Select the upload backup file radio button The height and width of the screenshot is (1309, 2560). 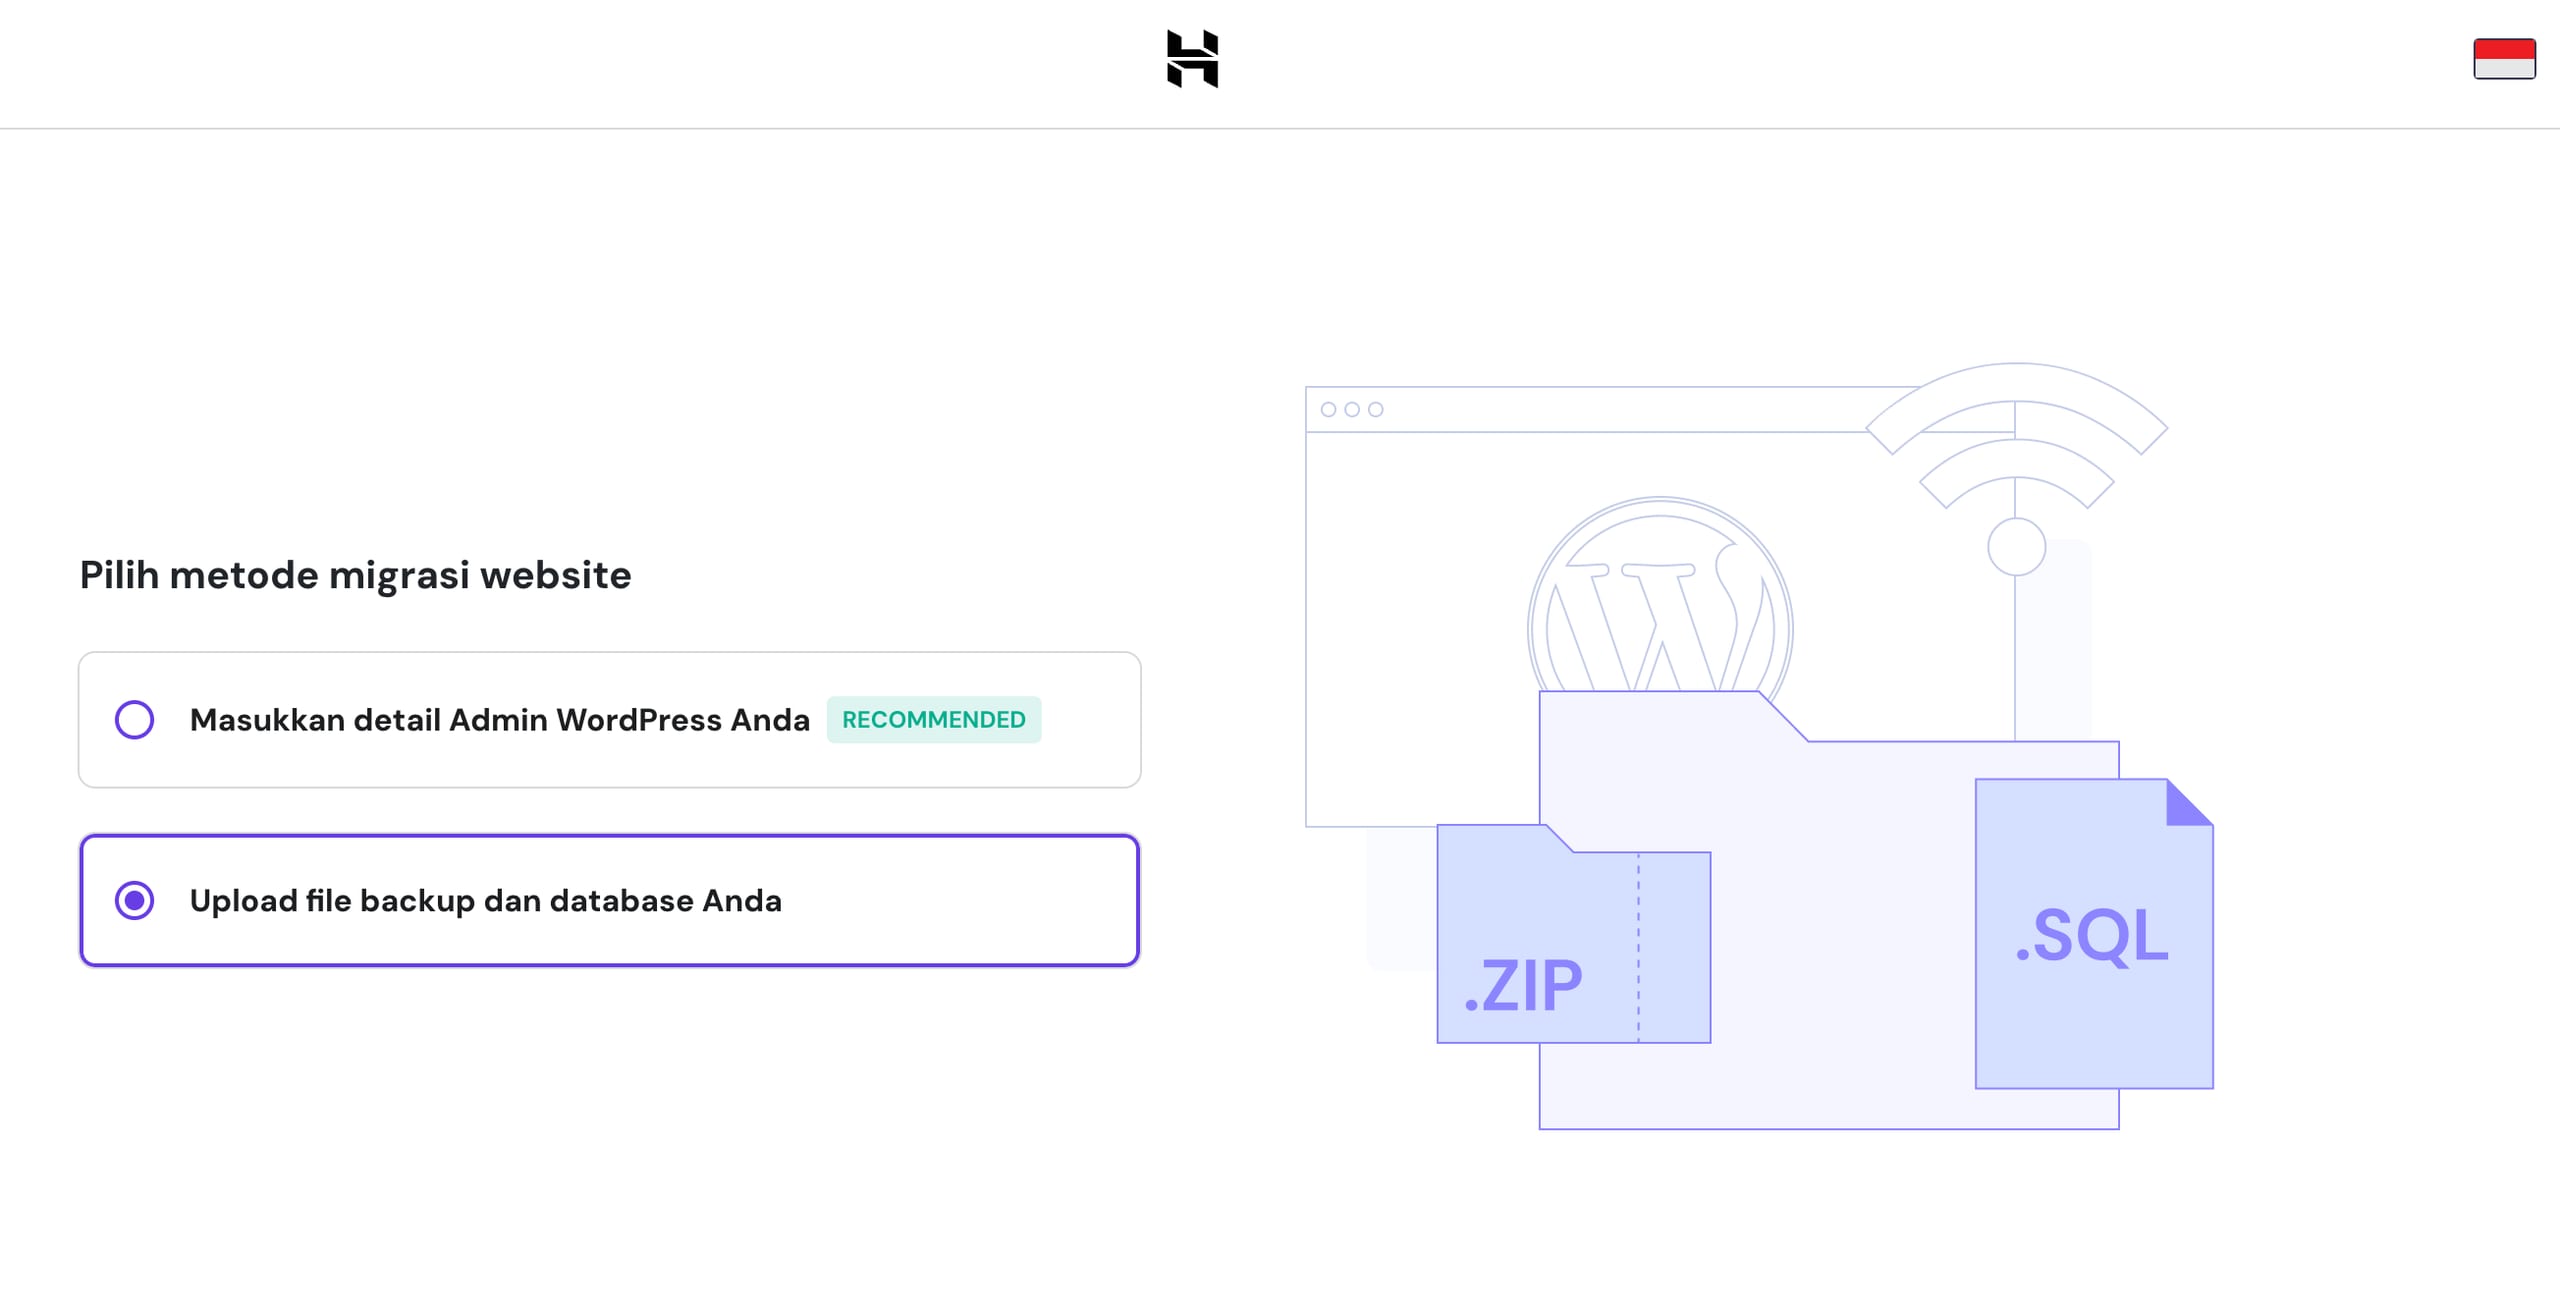tap(135, 900)
